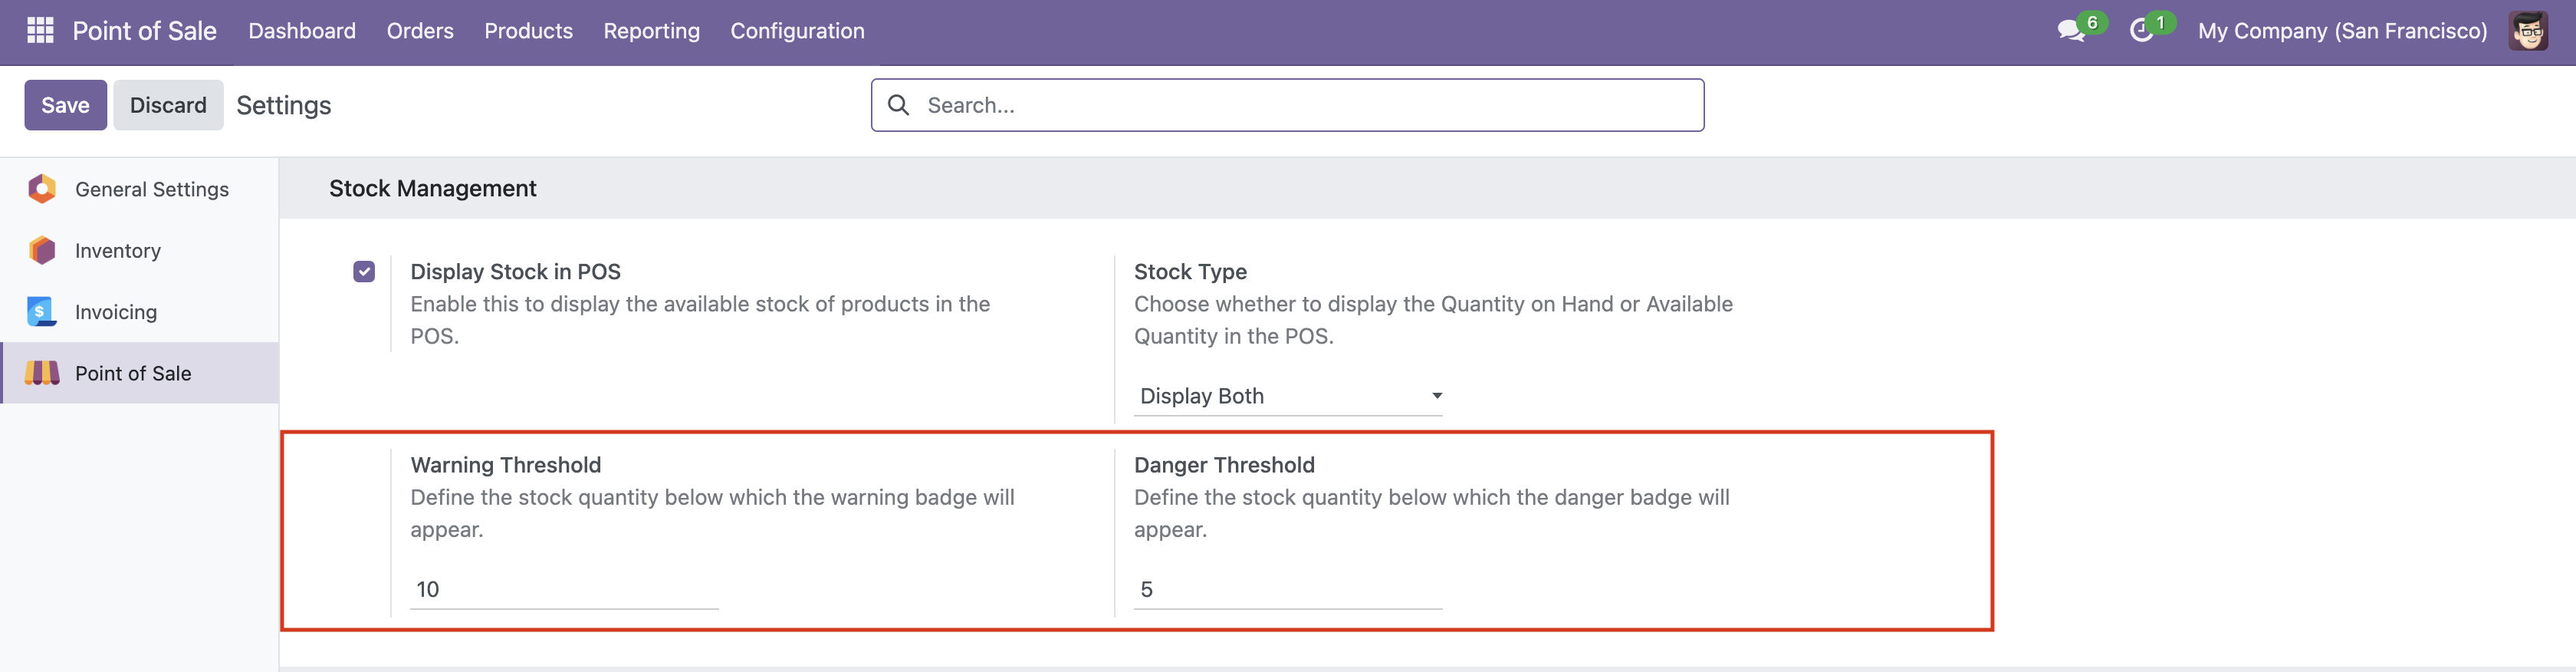2576x672 pixels.
Task: Navigate to the Dashboard
Action: tap(301, 31)
